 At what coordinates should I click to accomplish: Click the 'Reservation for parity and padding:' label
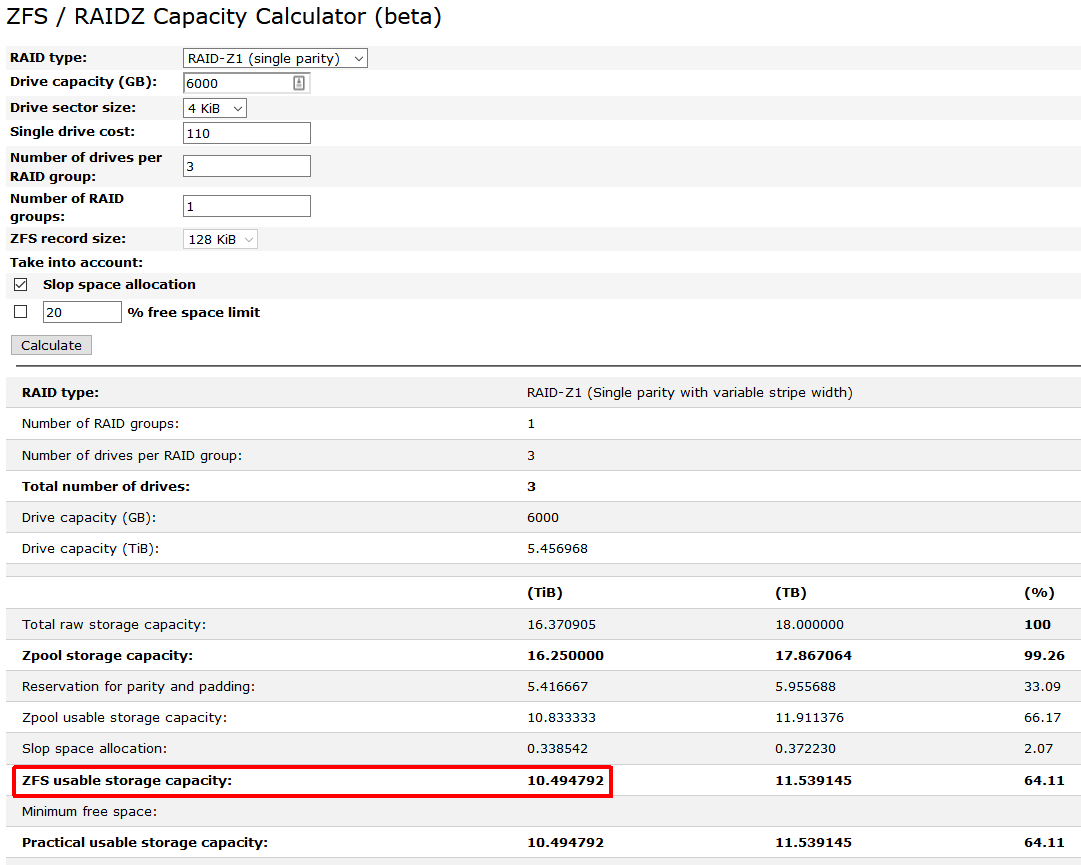point(139,686)
